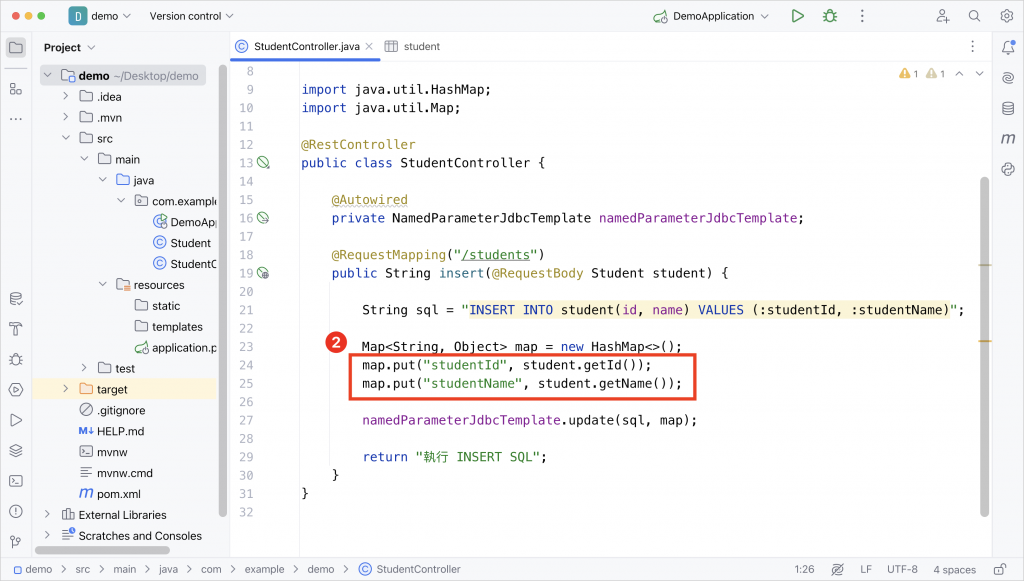Open the Structure tool window icon

[x=16, y=89]
